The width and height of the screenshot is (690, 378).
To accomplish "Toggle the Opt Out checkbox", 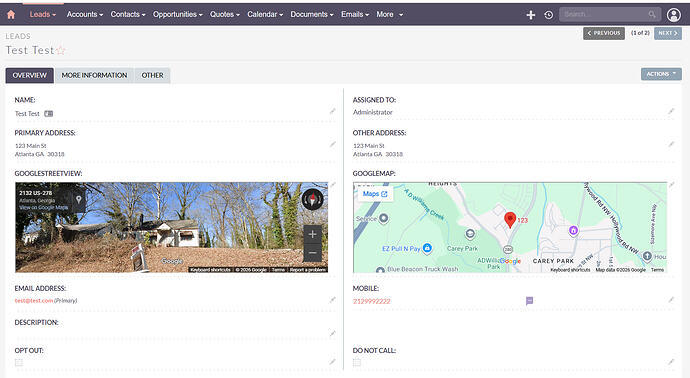I will pyautogui.click(x=18, y=363).
